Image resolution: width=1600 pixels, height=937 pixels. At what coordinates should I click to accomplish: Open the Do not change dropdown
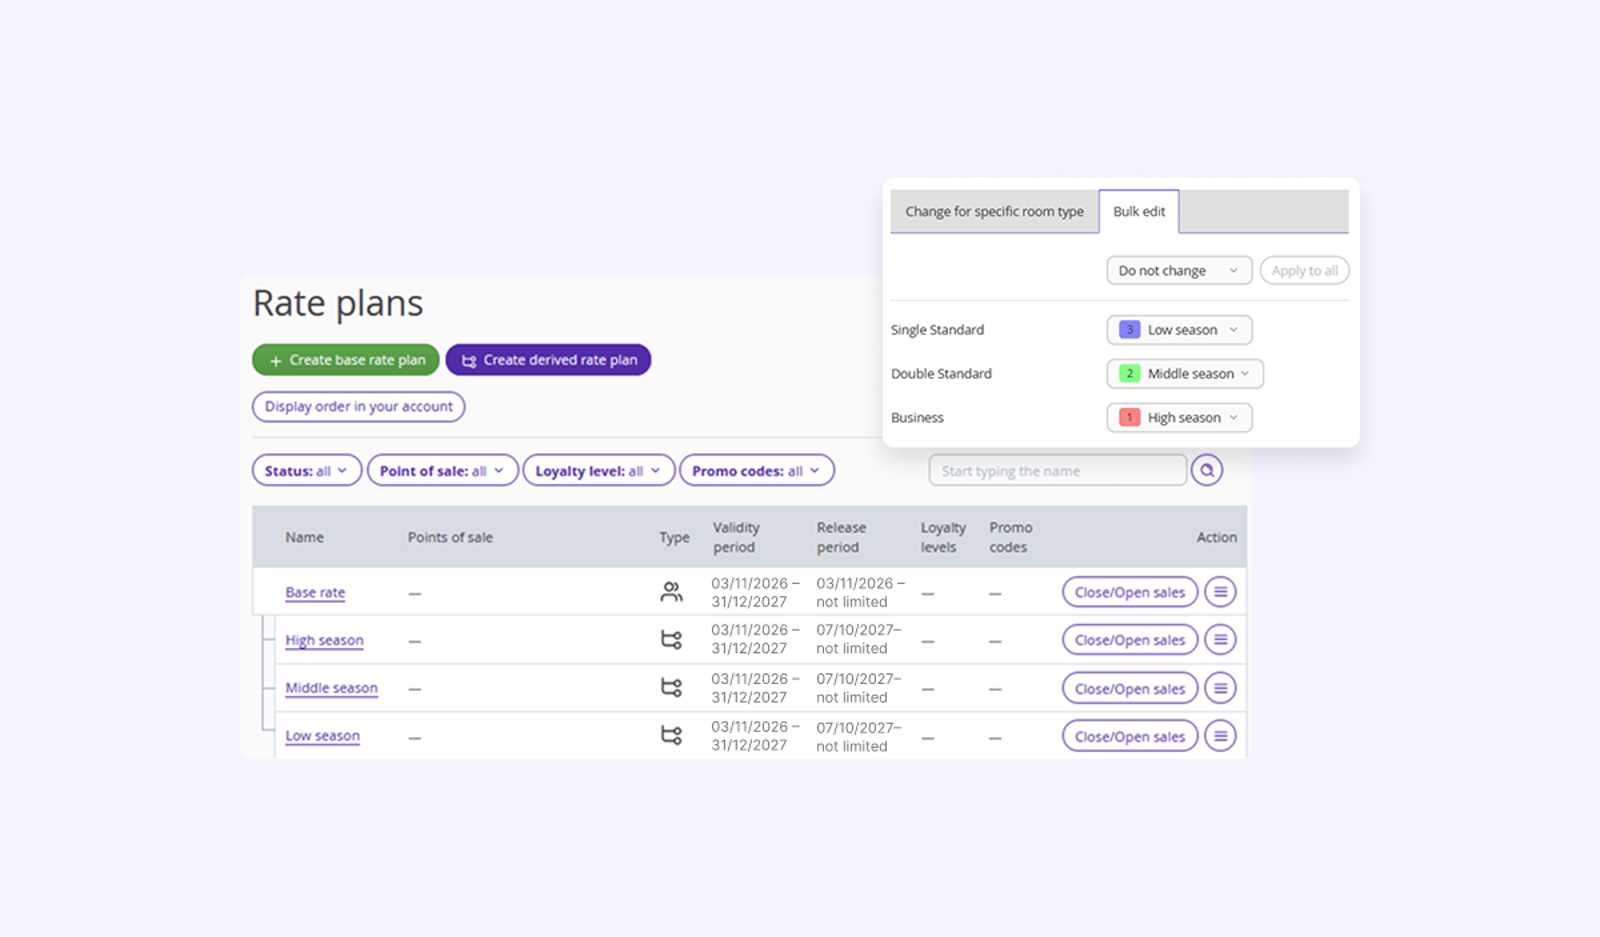tap(1179, 271)
